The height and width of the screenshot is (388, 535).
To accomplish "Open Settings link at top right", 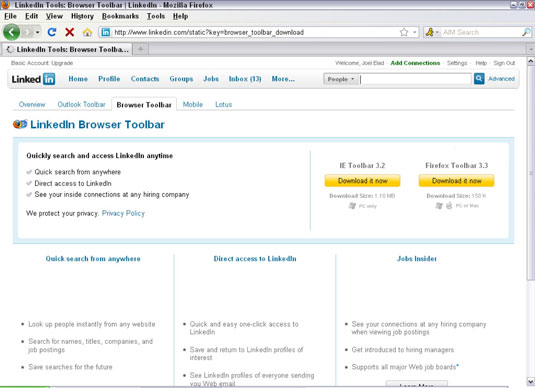I will pos(457,63).
